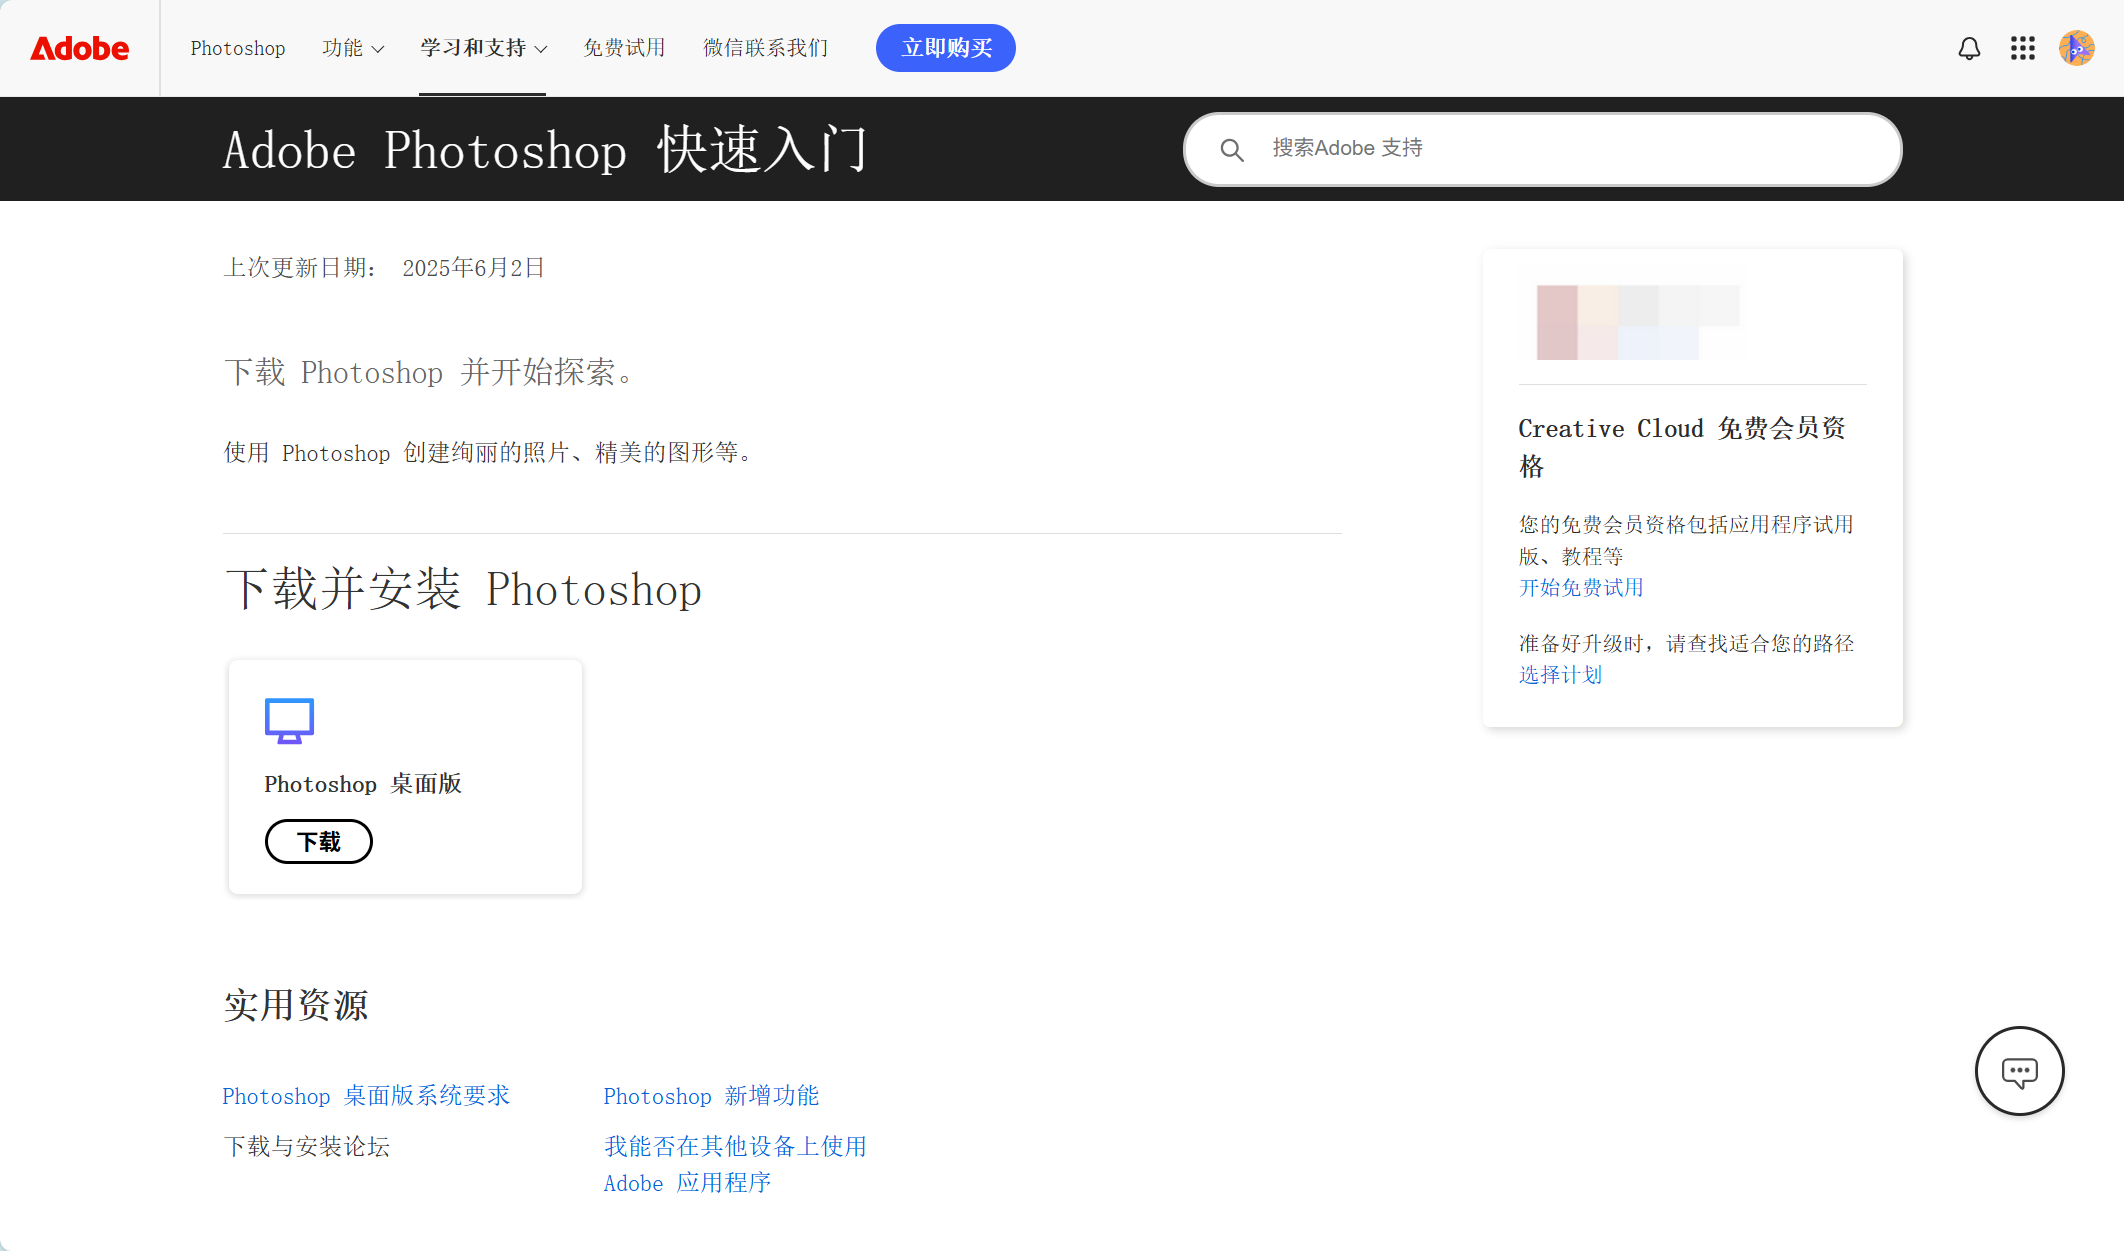Click the 实用资源 heading
Viewport: 2124px width, 1251px height.
[296, 1005]
